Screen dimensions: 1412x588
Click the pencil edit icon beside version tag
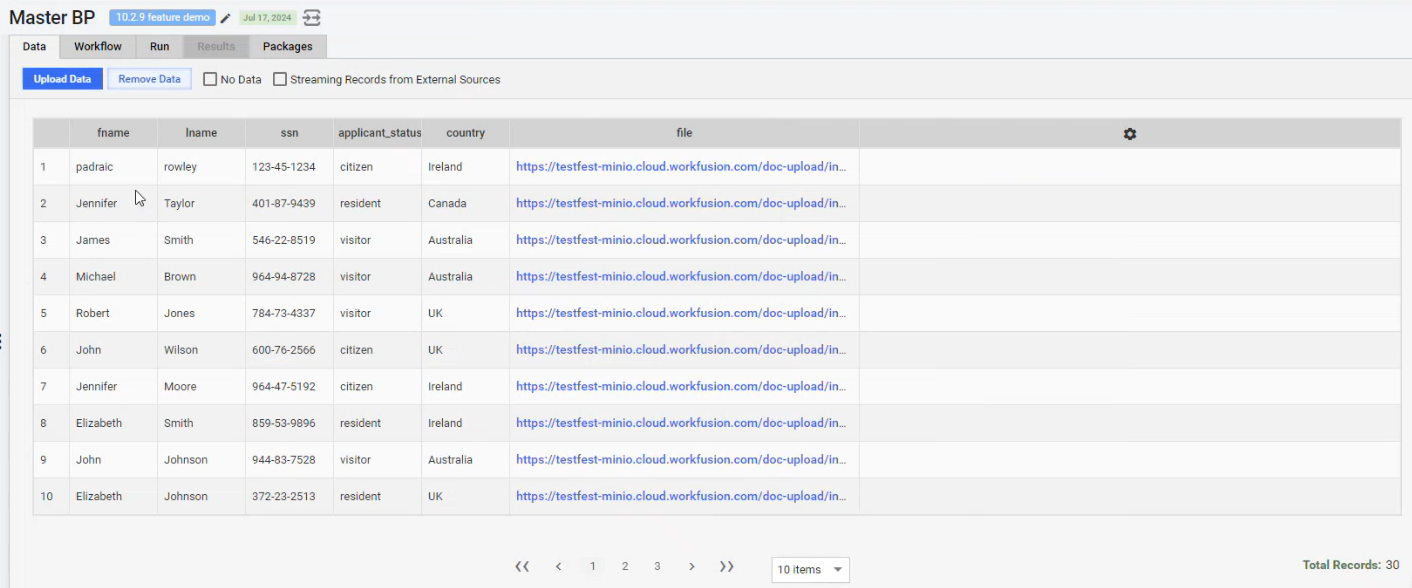point(226,18)
